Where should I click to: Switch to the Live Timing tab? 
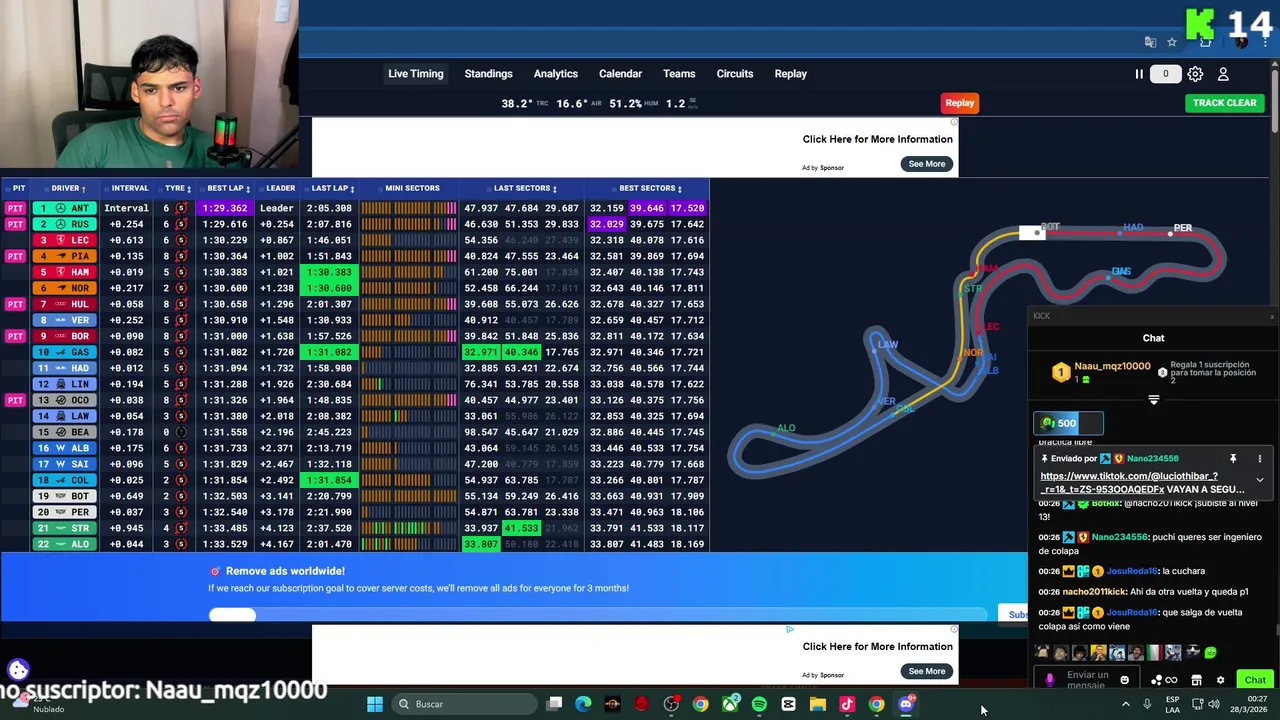pyautogui.click(x=415, y=74)
